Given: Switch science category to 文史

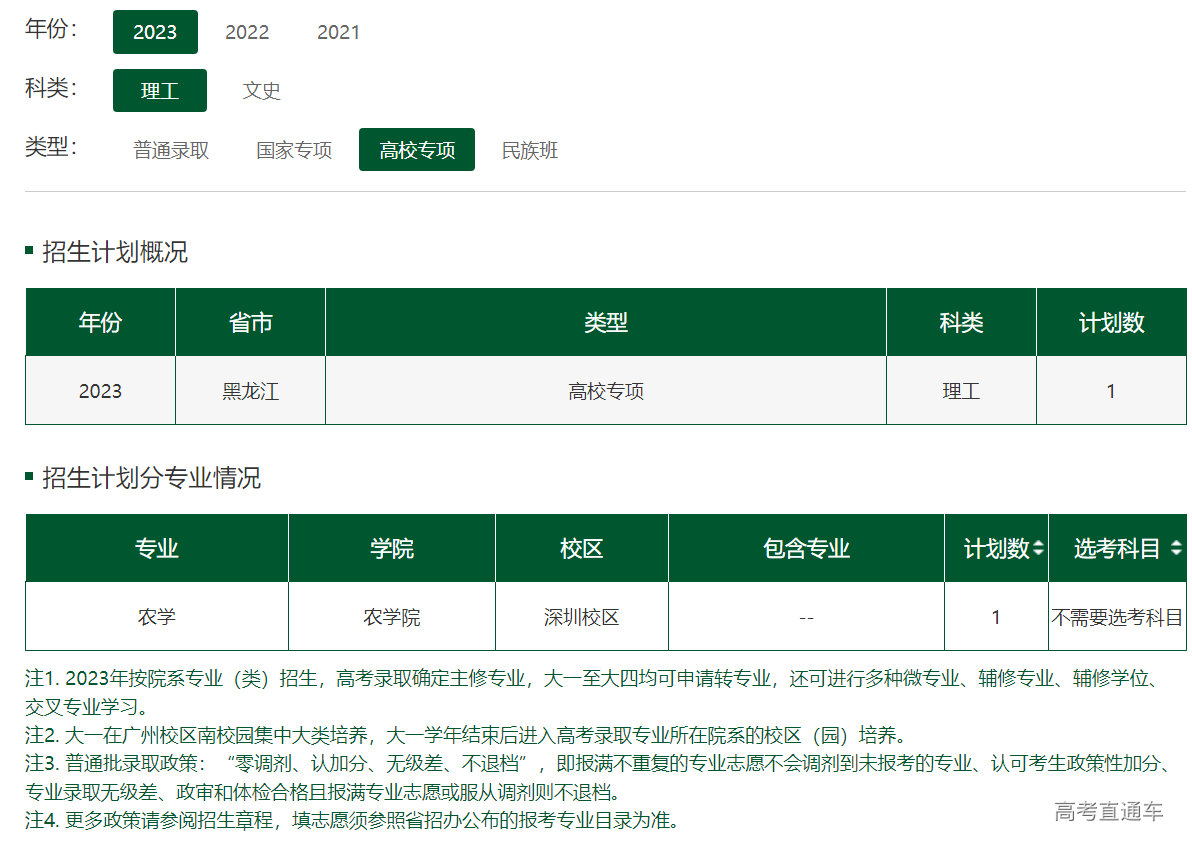Looking at the screenshot, I should pos(261,91).
